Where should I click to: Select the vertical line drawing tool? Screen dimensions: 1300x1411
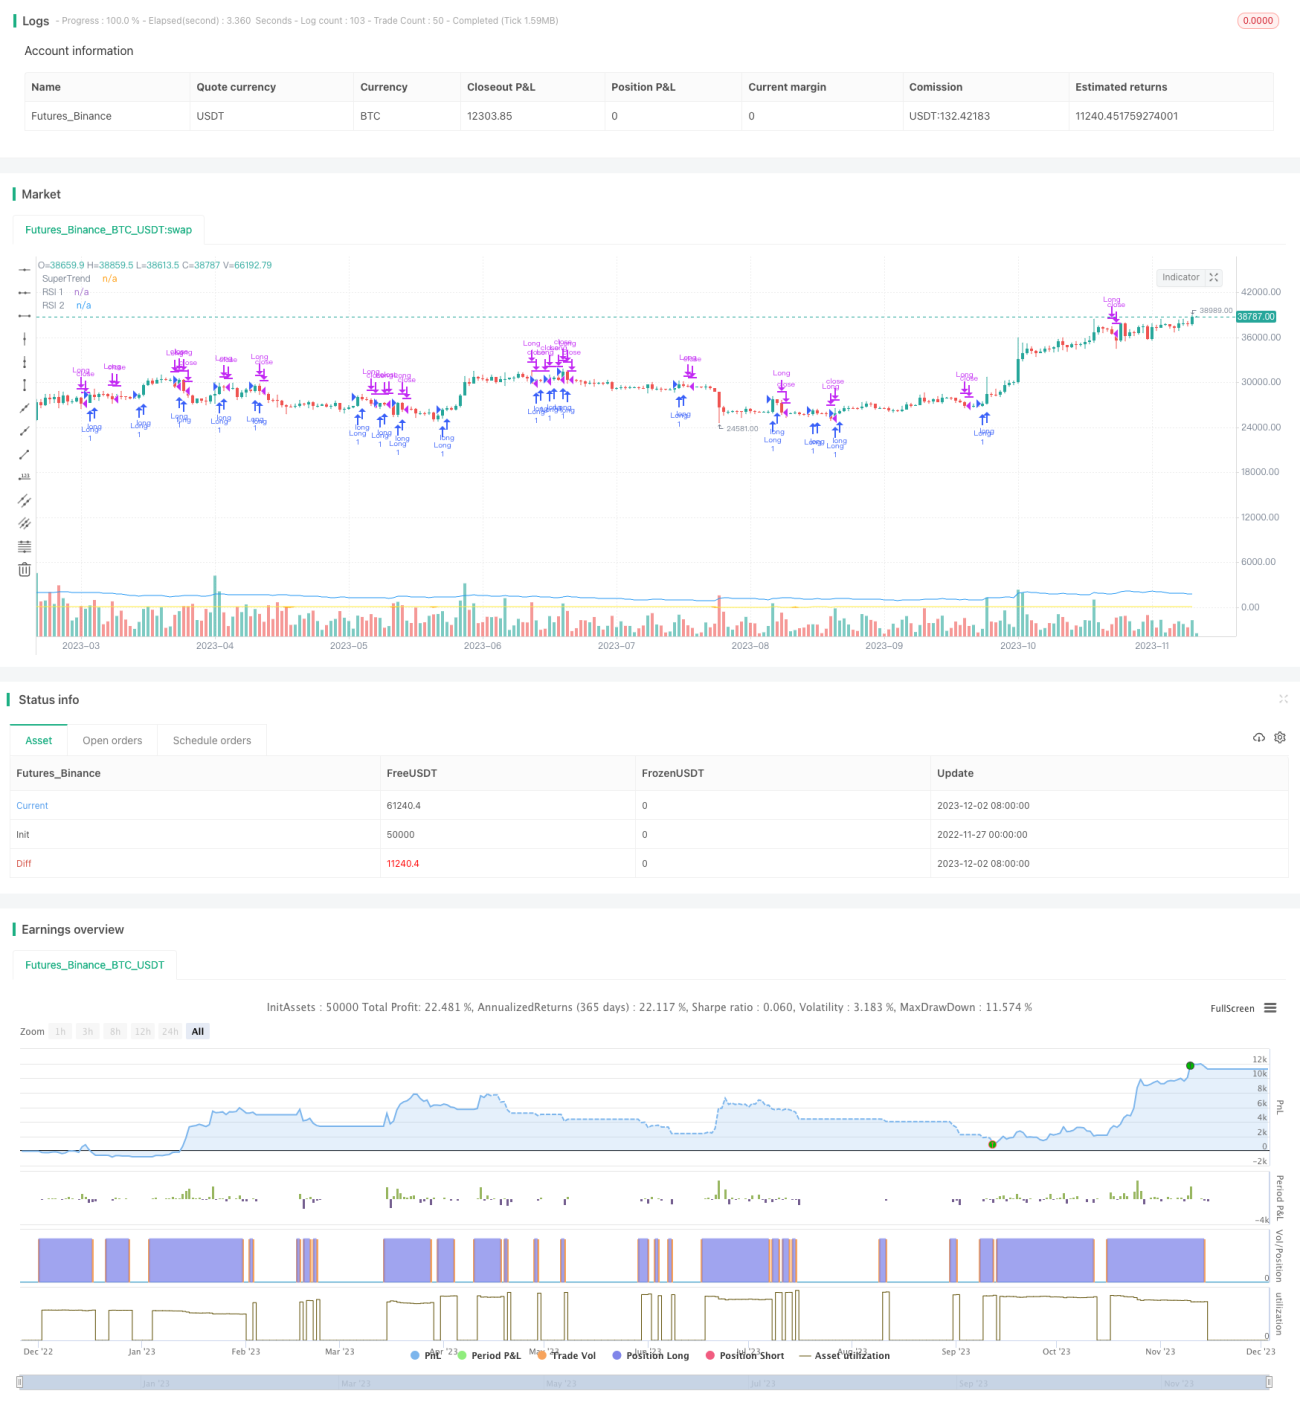click(24, 339)
